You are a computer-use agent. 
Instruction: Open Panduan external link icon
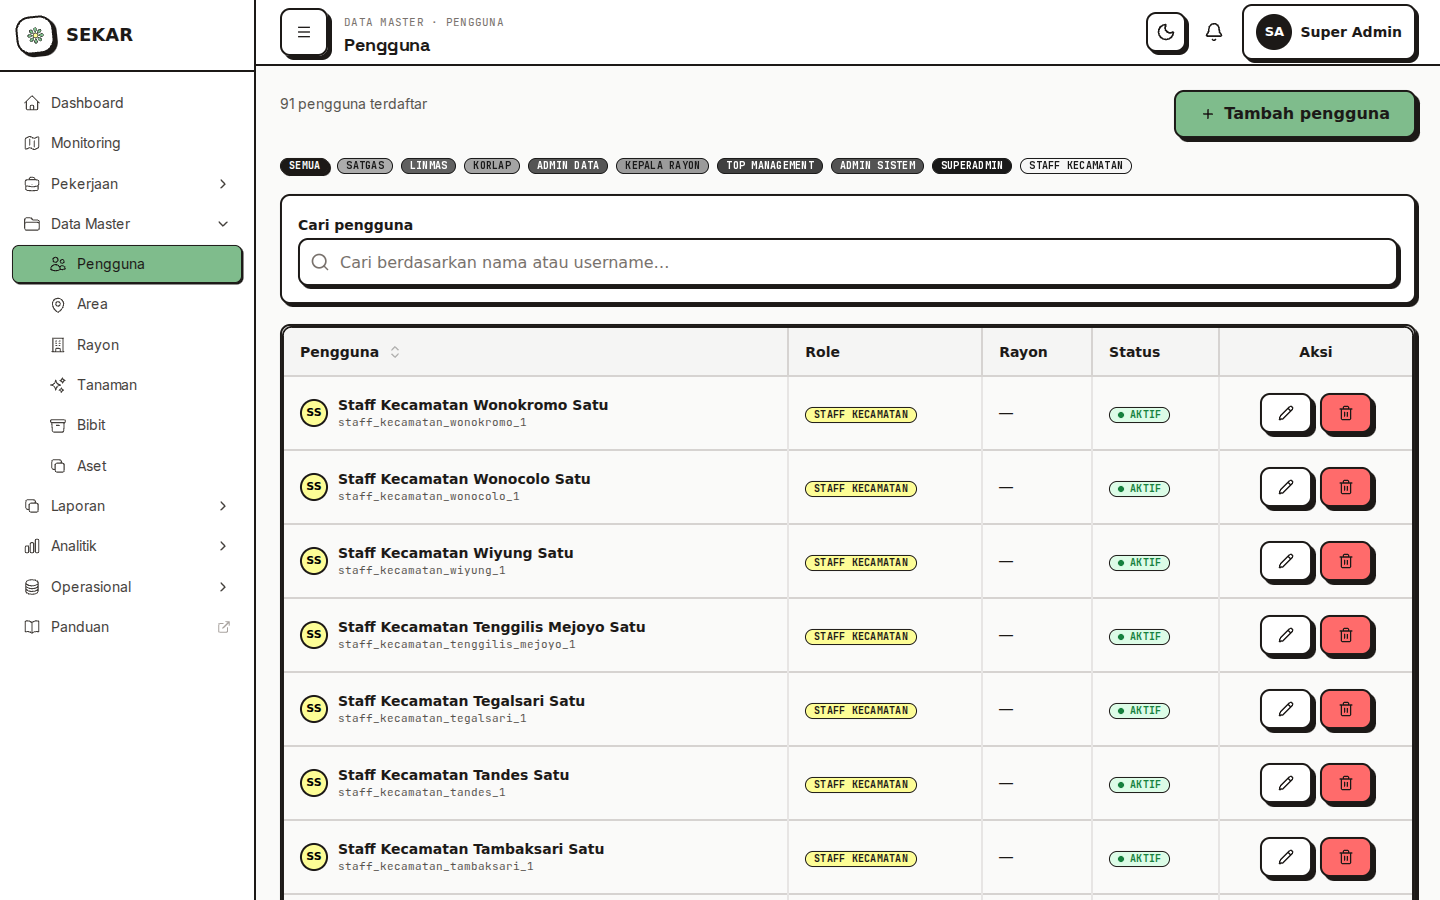click(x=224, y=627)
